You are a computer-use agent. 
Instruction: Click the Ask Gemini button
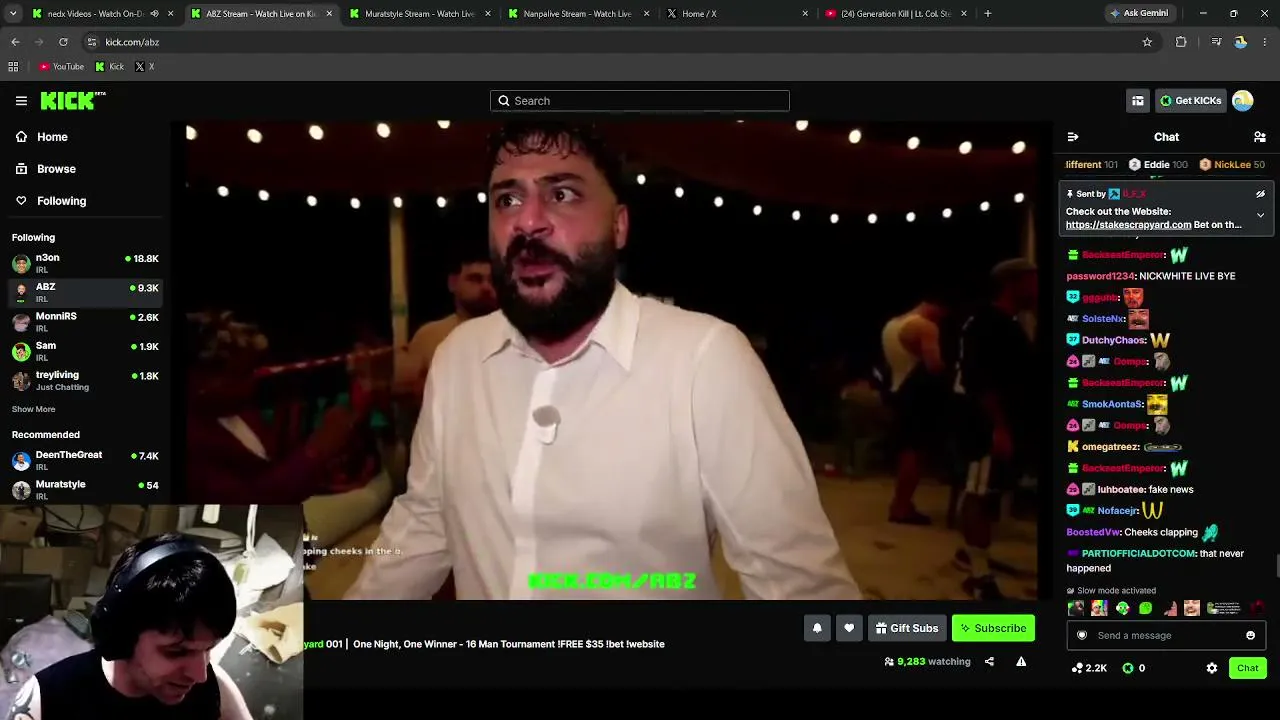pyautogui.click(x=1138, y=14)
